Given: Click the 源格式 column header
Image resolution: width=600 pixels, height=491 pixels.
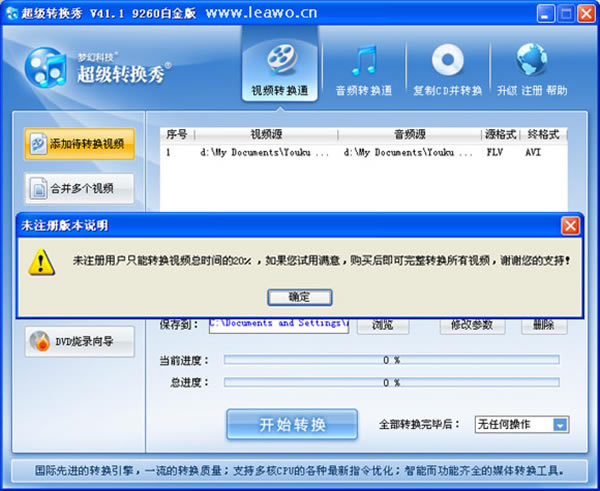Looking at the screenshot, I should (x=501, y=134).
